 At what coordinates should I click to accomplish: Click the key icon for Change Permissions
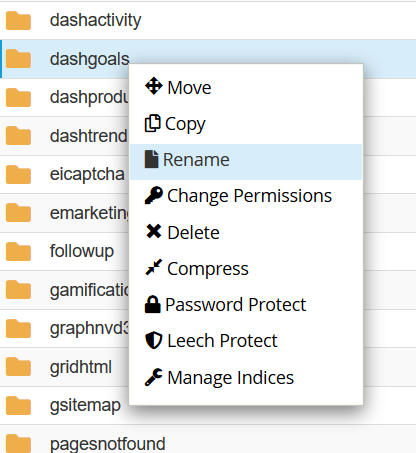pyautogui.click(x=154, y=195)
